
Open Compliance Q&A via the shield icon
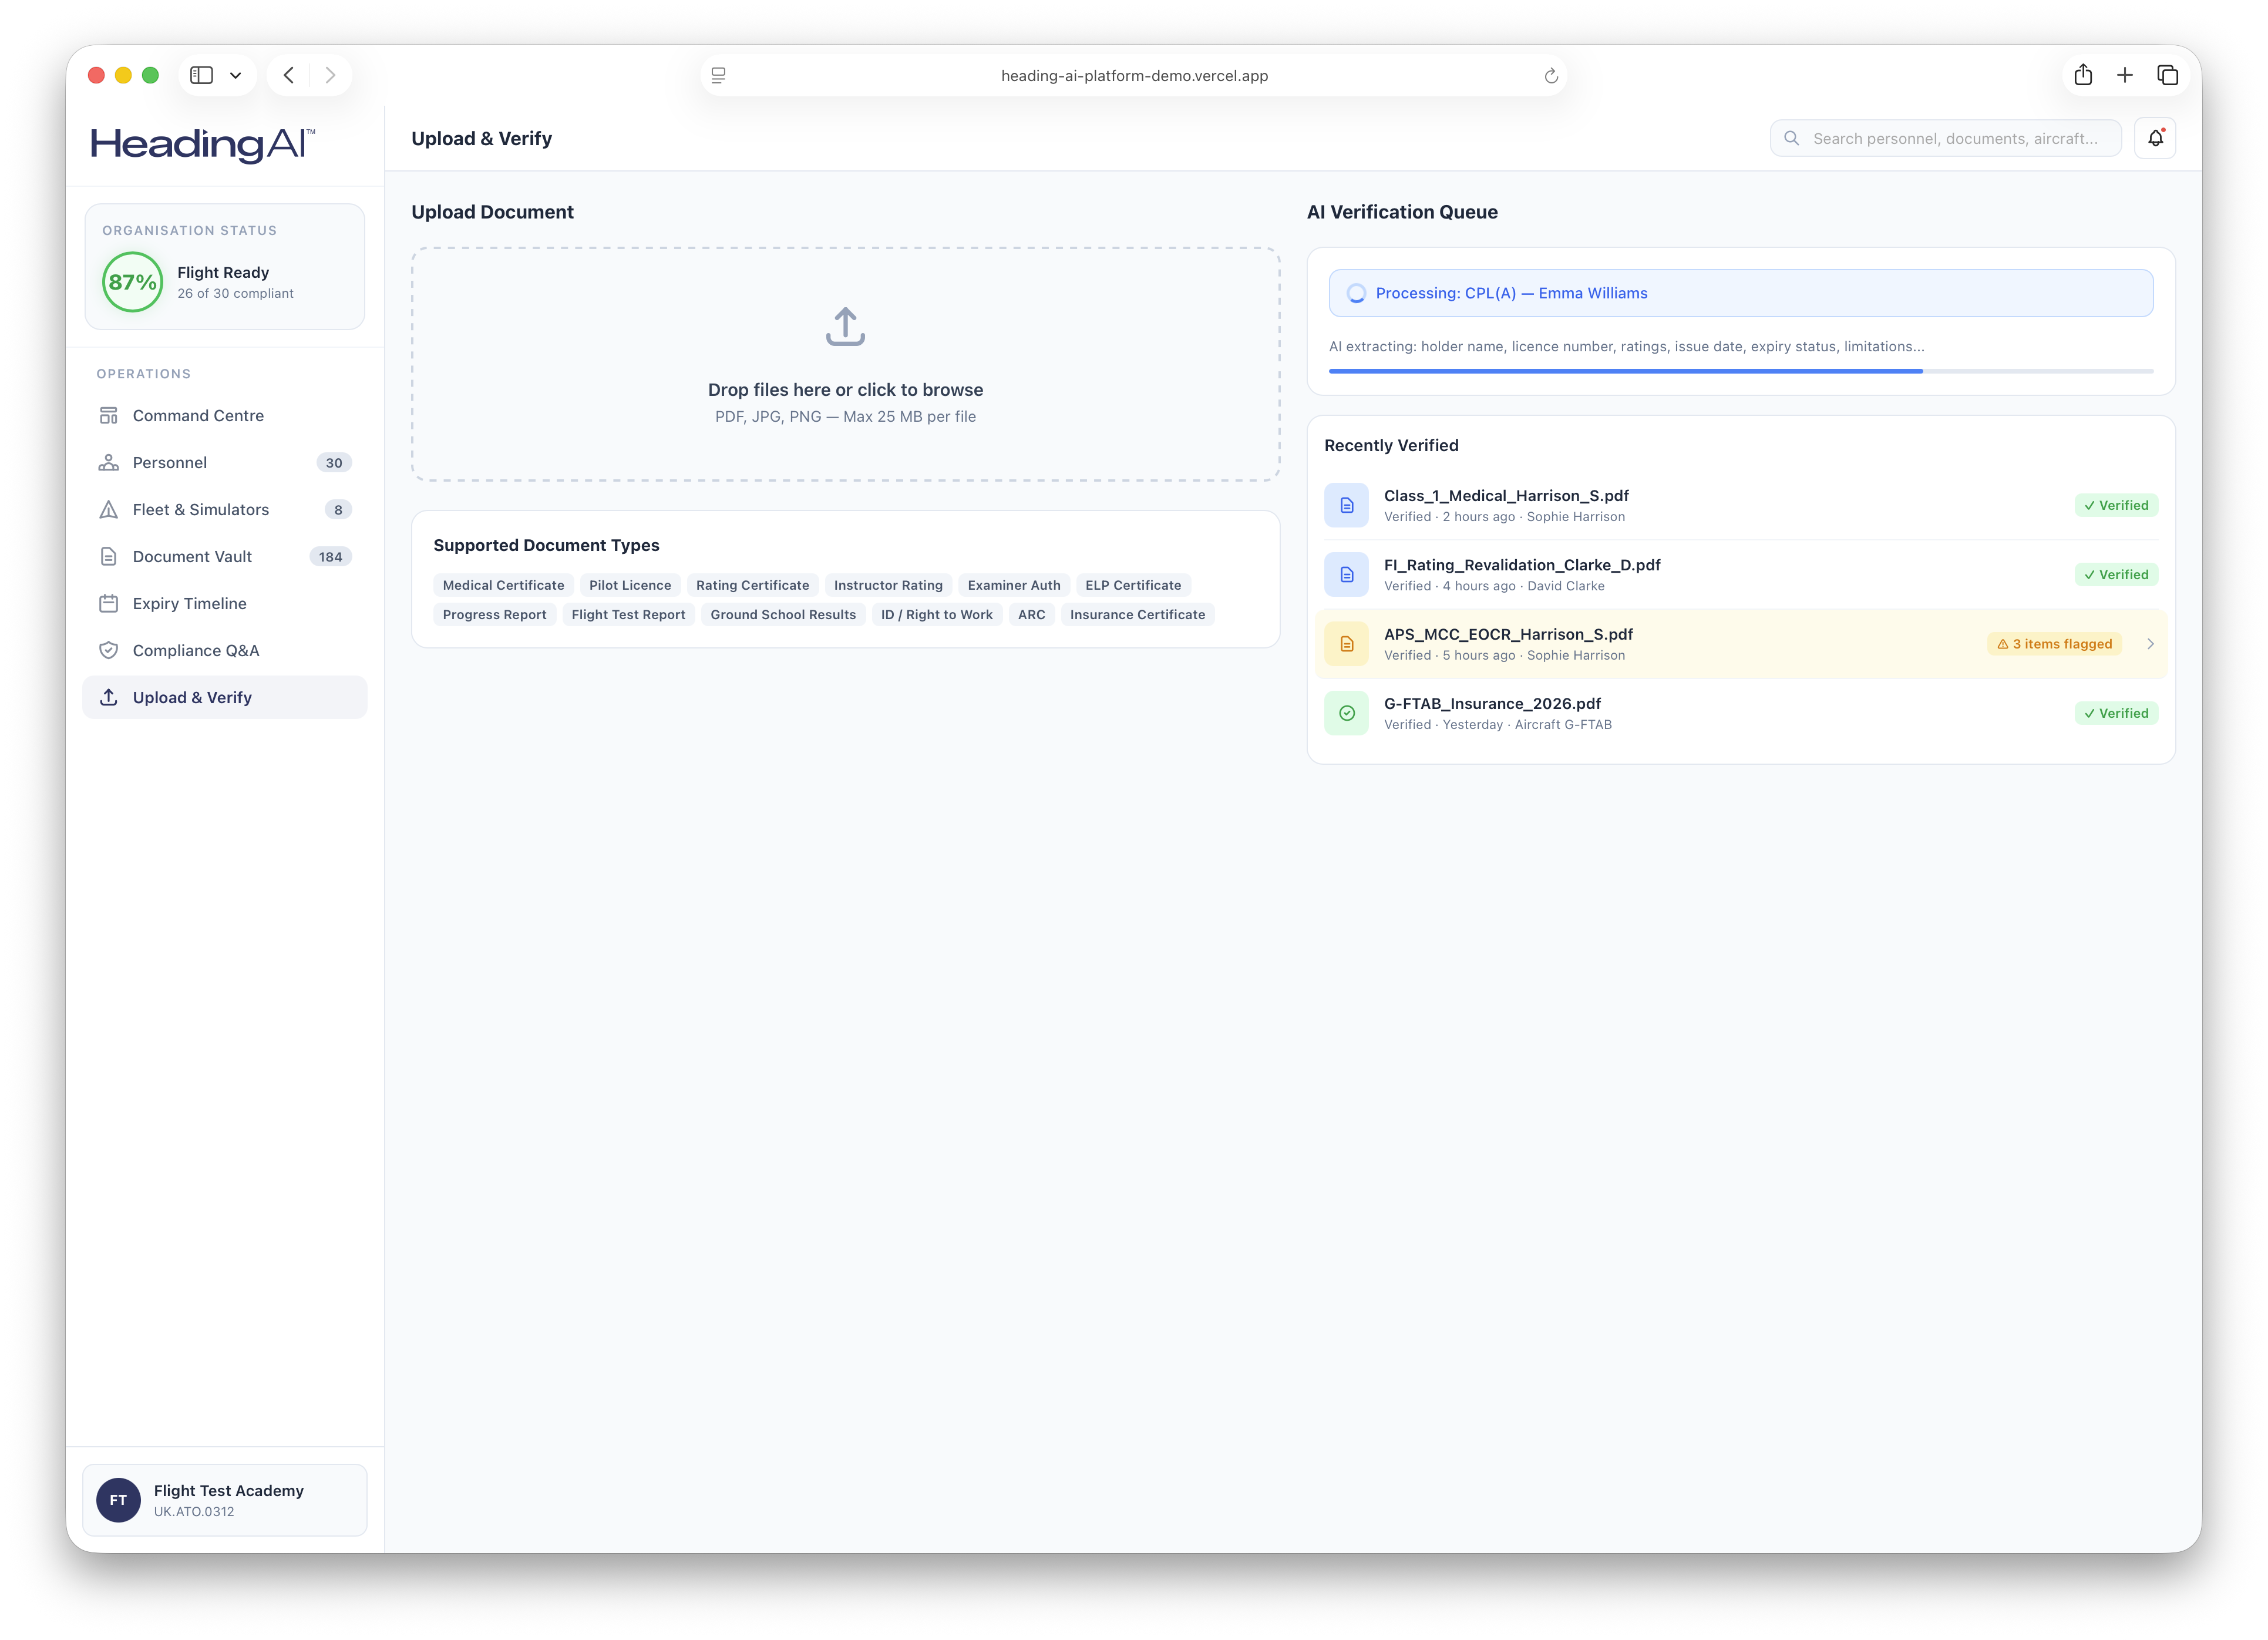click(110, 650)
